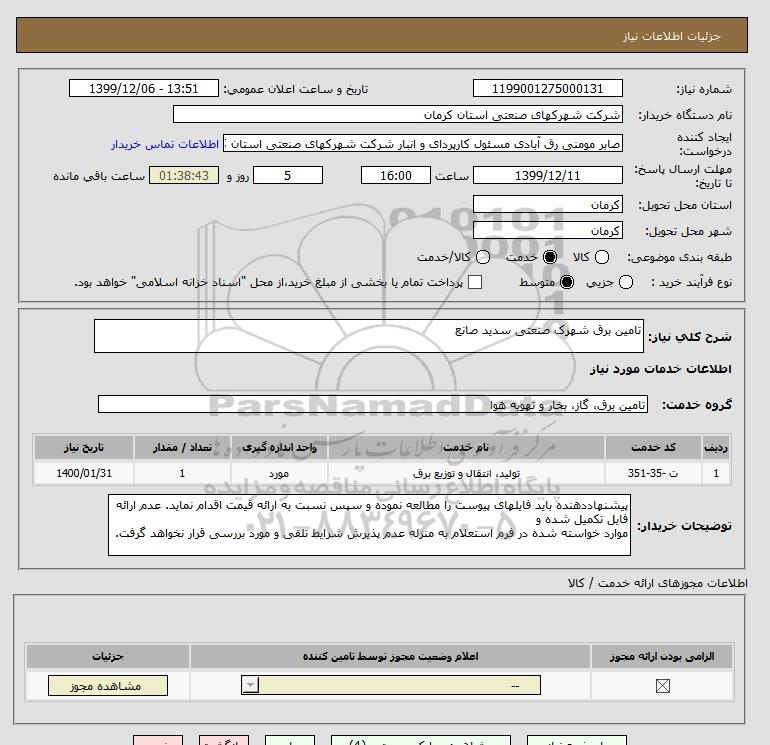Open the license status dropdown
This screenshot has width=770, height=745.
click(x=391, y=685)
